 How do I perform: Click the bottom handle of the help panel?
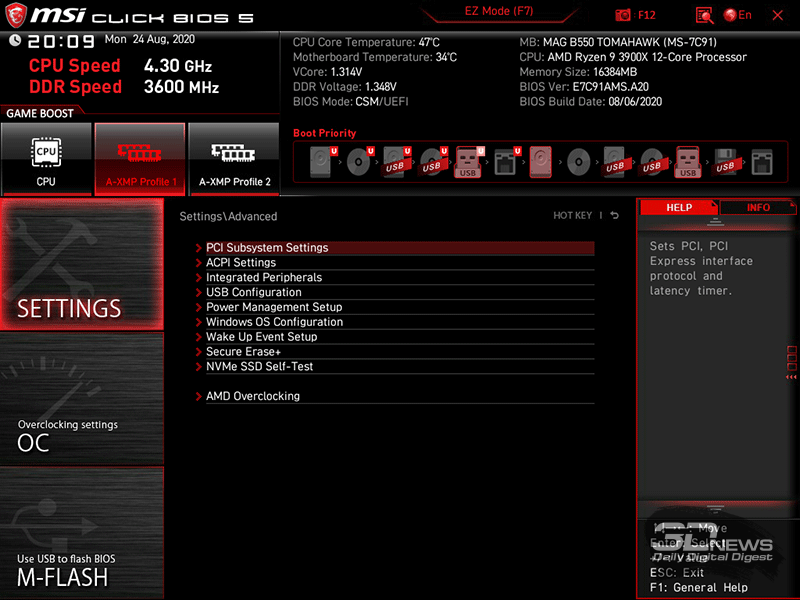pos(715,509)
